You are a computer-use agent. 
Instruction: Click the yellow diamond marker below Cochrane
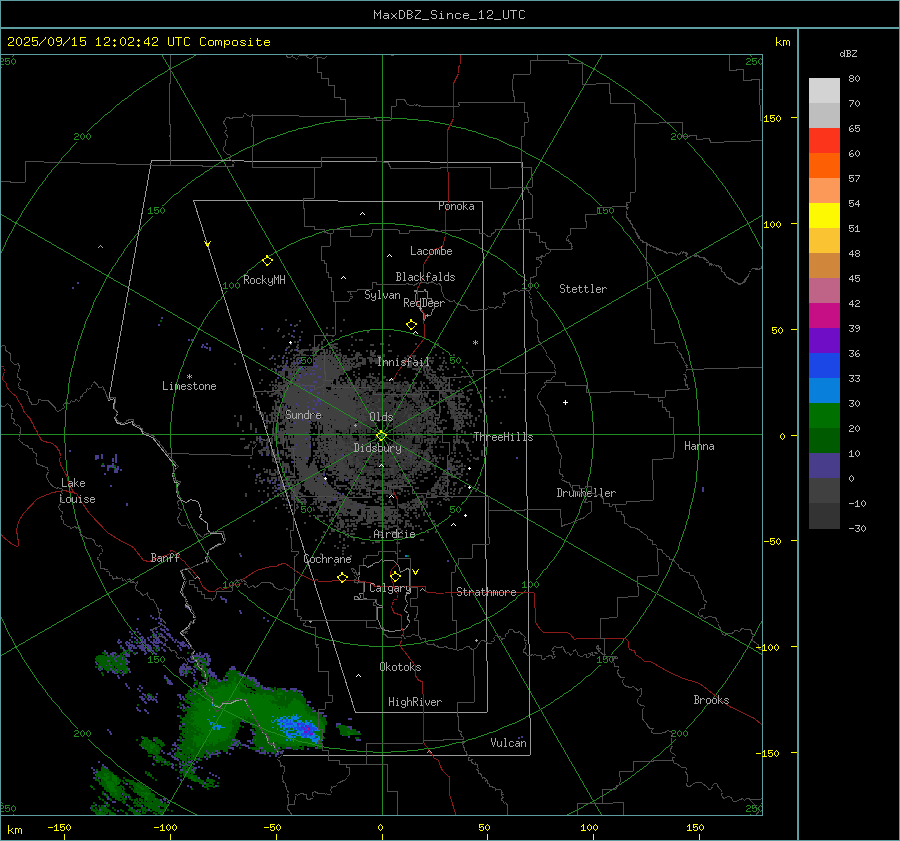[343, 578]
